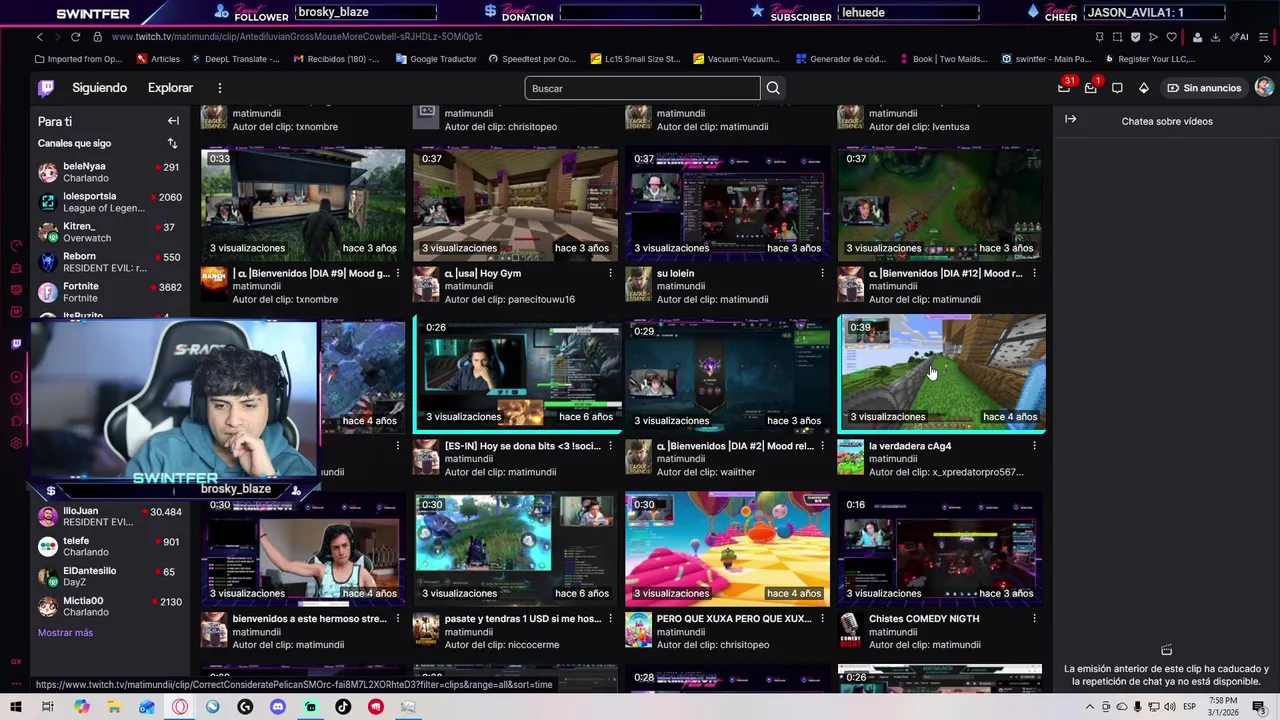Click the Buscar search field

[642, 88]
